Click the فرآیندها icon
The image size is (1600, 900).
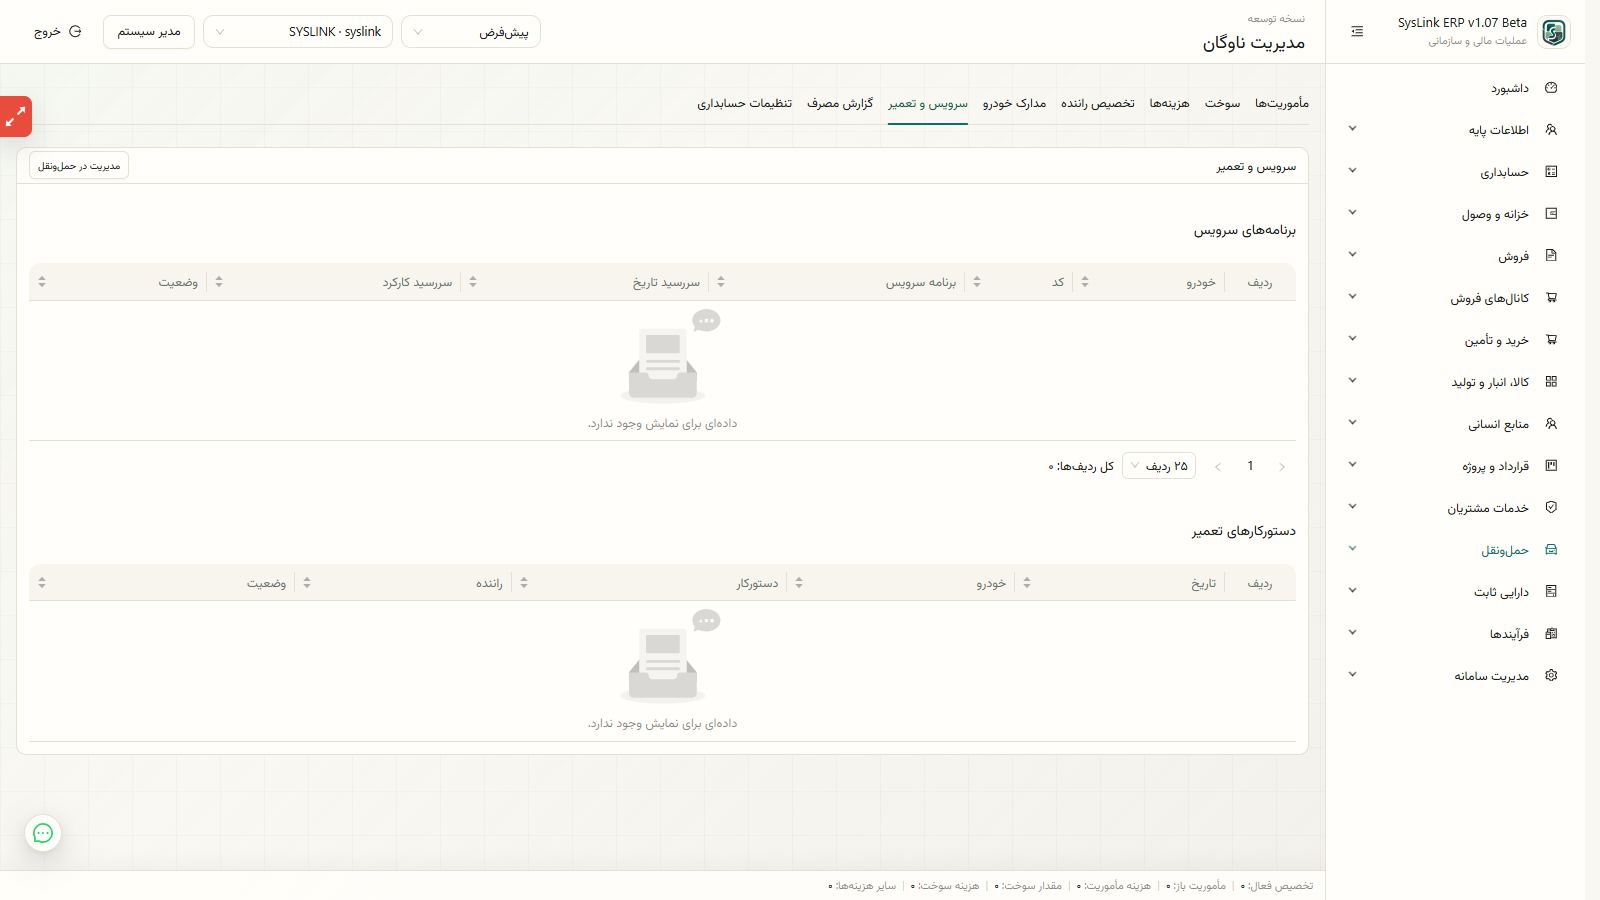click(1551, 634)
